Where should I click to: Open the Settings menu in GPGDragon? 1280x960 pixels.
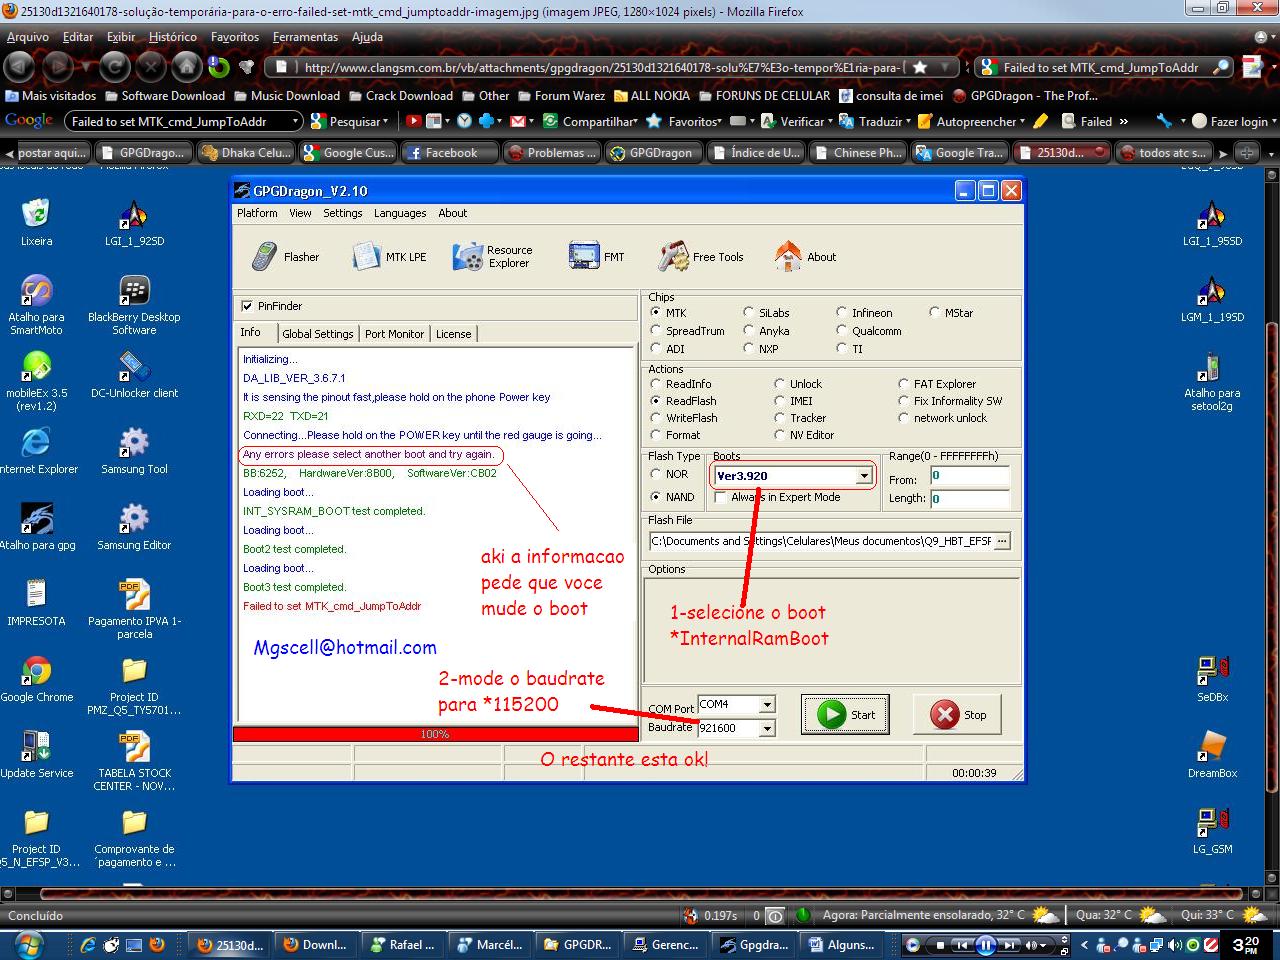pos(343,213)
